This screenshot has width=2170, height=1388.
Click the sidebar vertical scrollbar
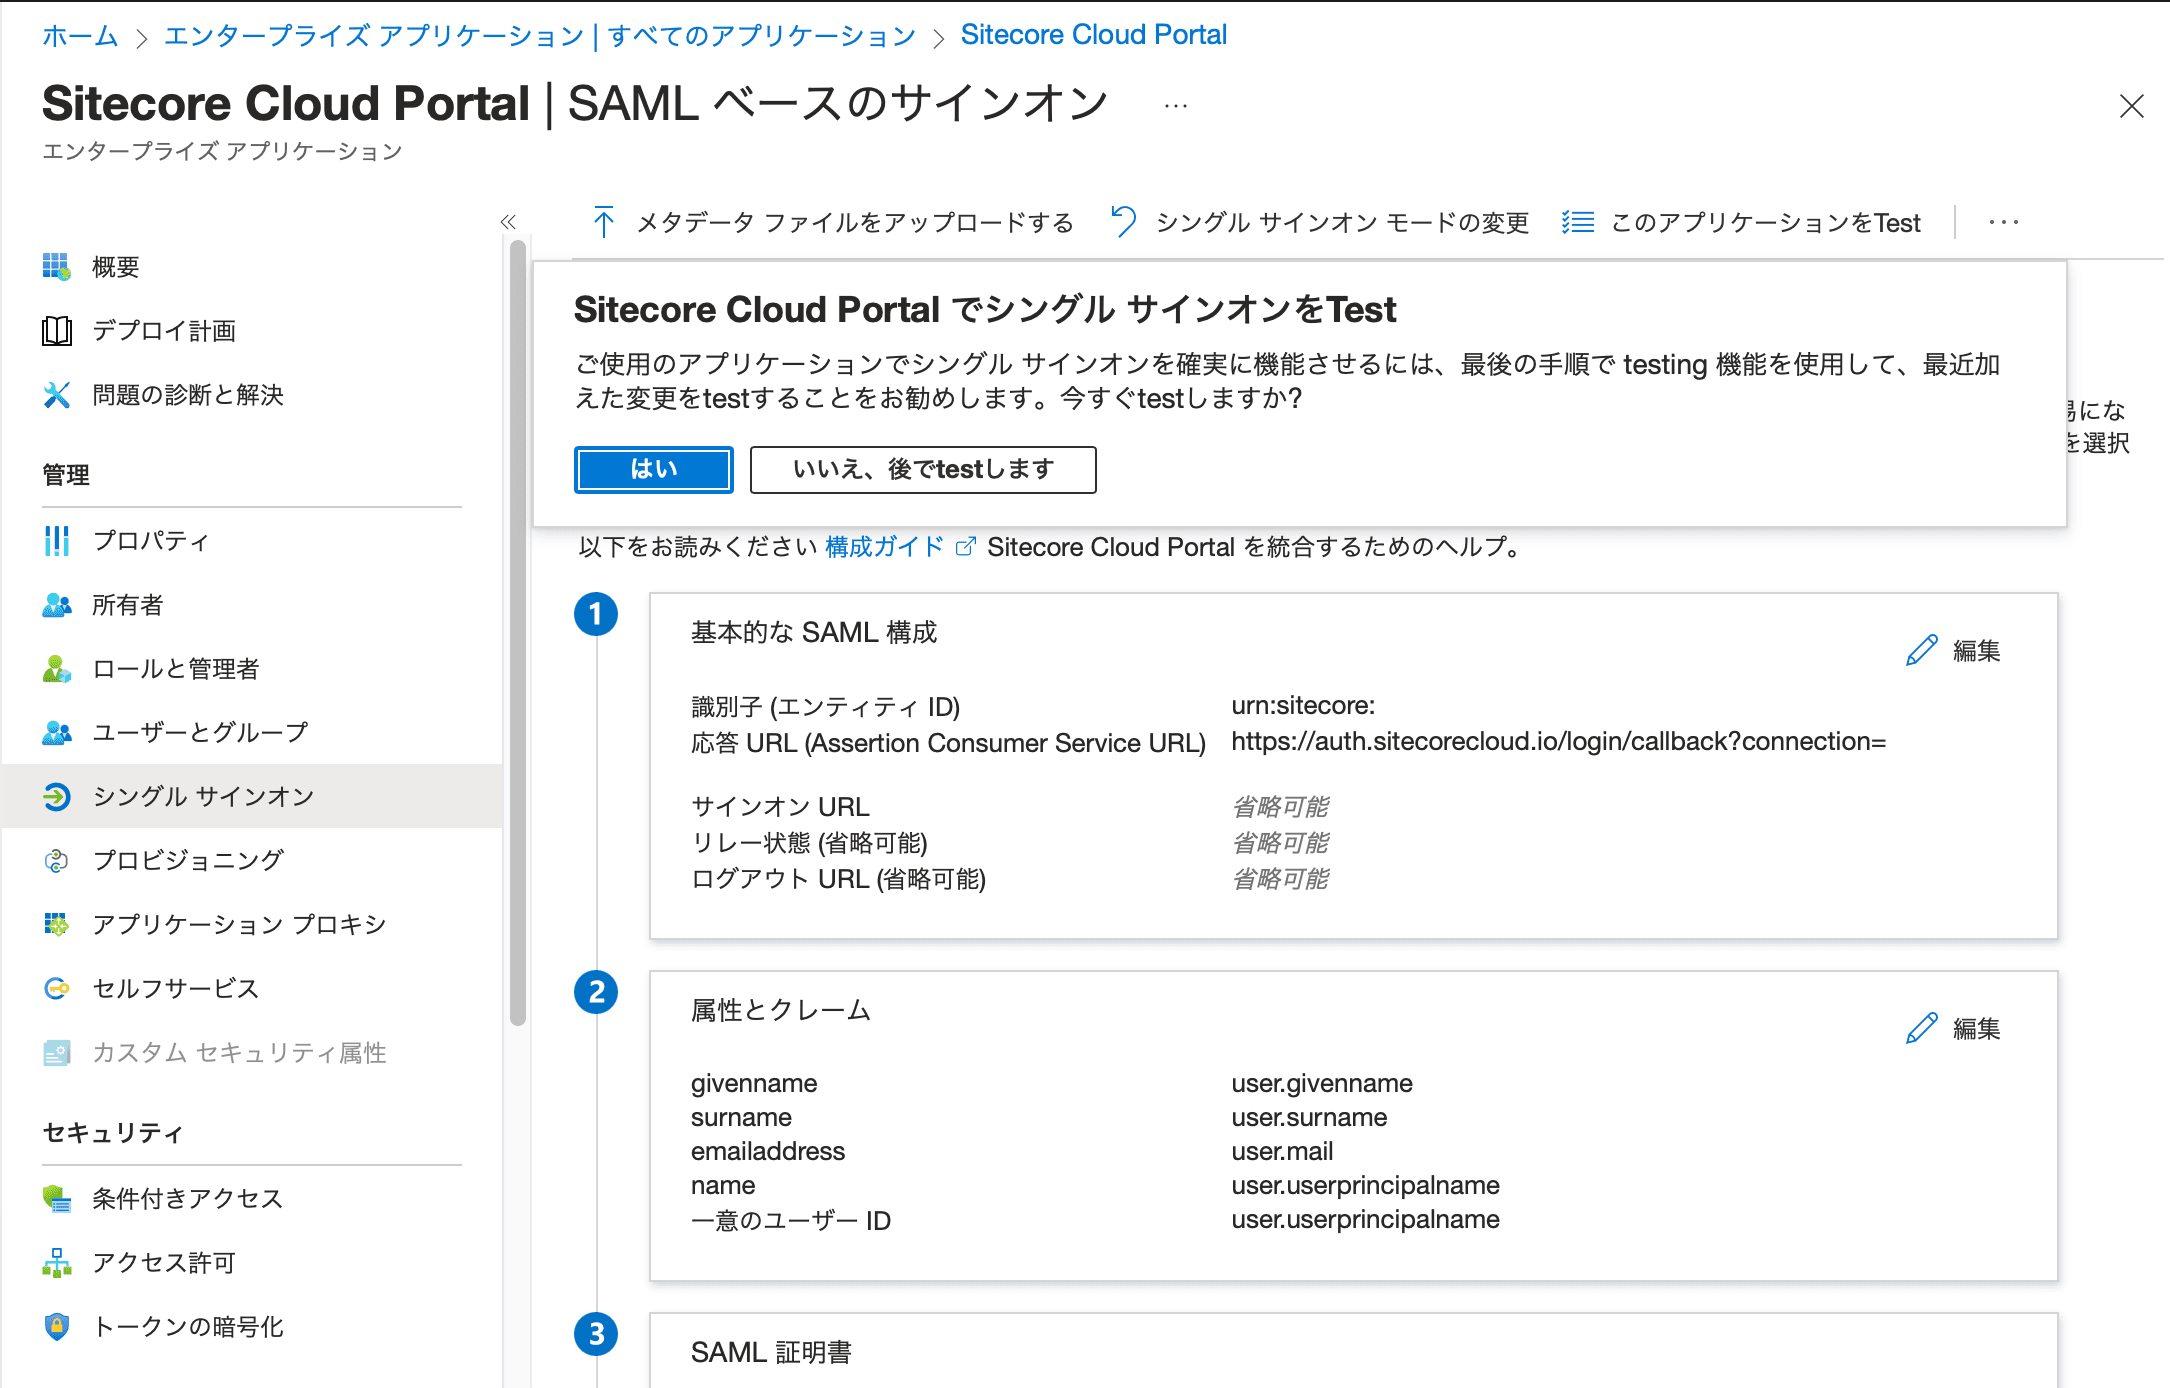pos(517,630)
